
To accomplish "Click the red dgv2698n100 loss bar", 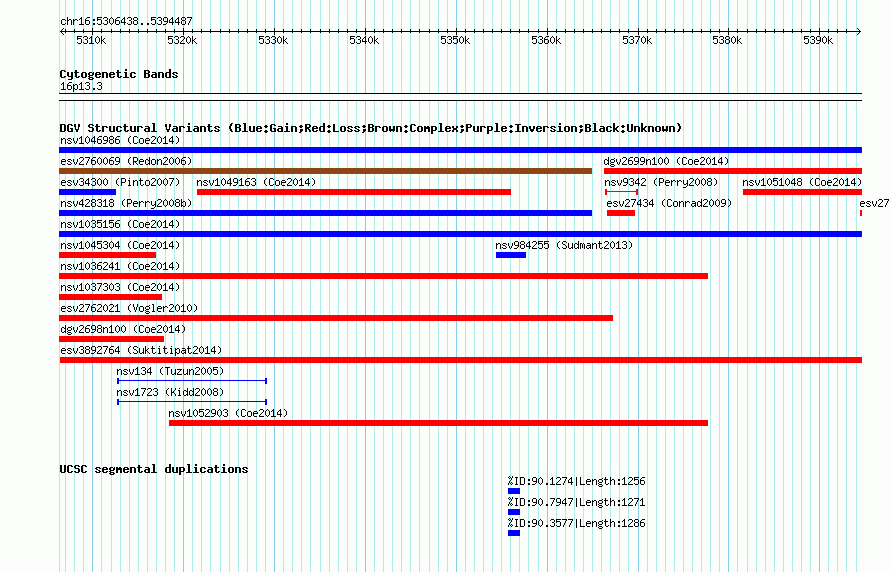I will (111, 339).
